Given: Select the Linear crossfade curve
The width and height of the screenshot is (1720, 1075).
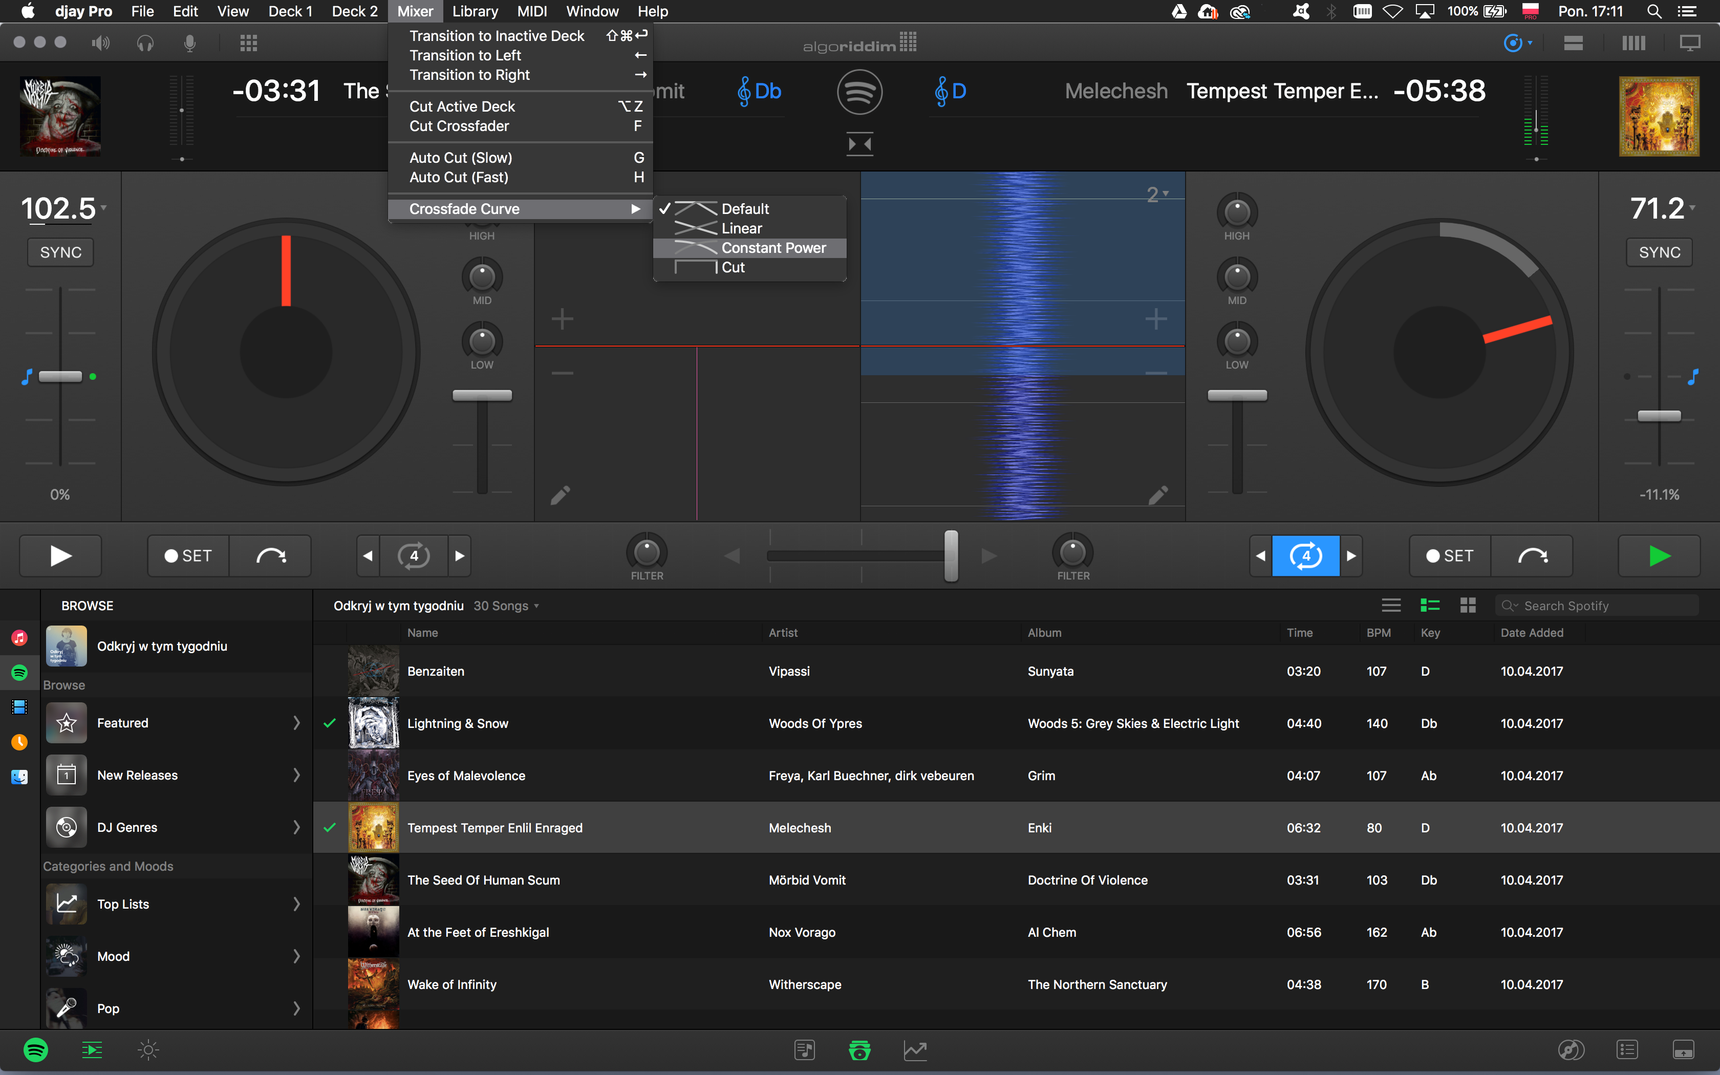Looking at the screenshot, I should point(750,228).
